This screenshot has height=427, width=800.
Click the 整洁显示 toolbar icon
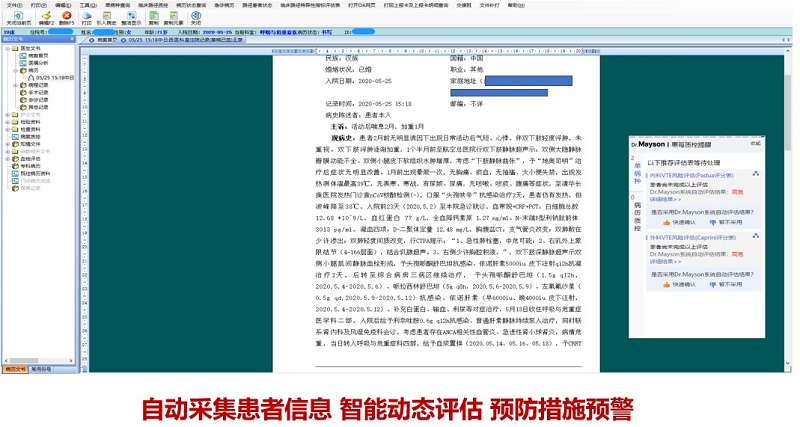click(132, 18)
